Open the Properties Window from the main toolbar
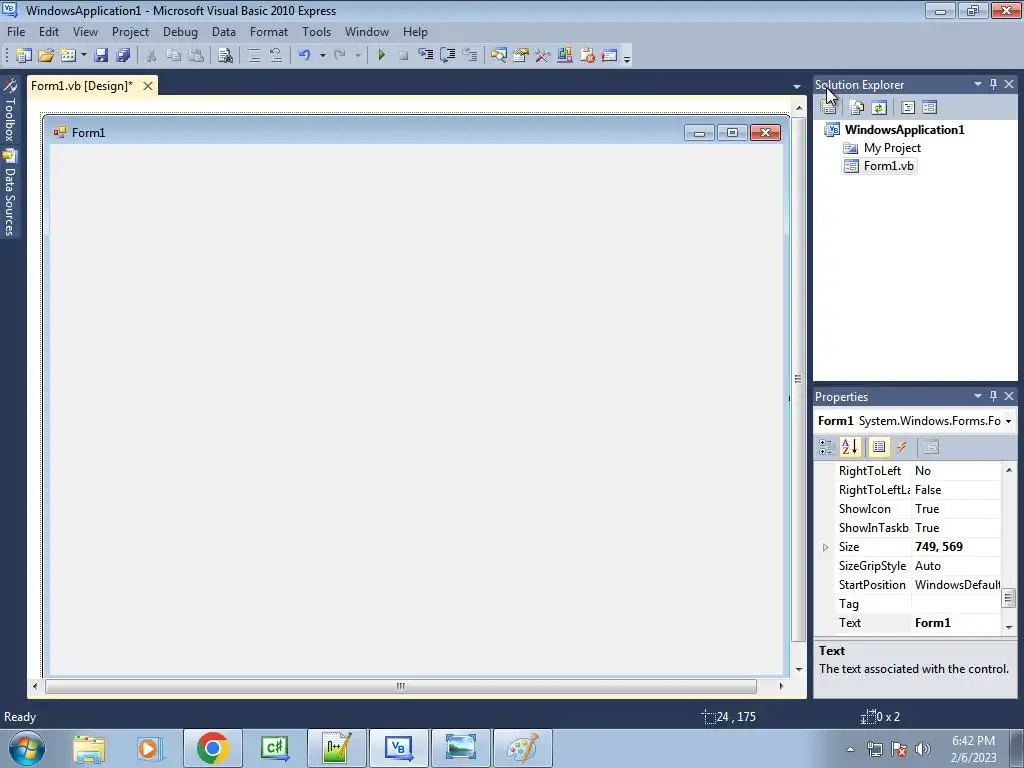 click(520, 56)
